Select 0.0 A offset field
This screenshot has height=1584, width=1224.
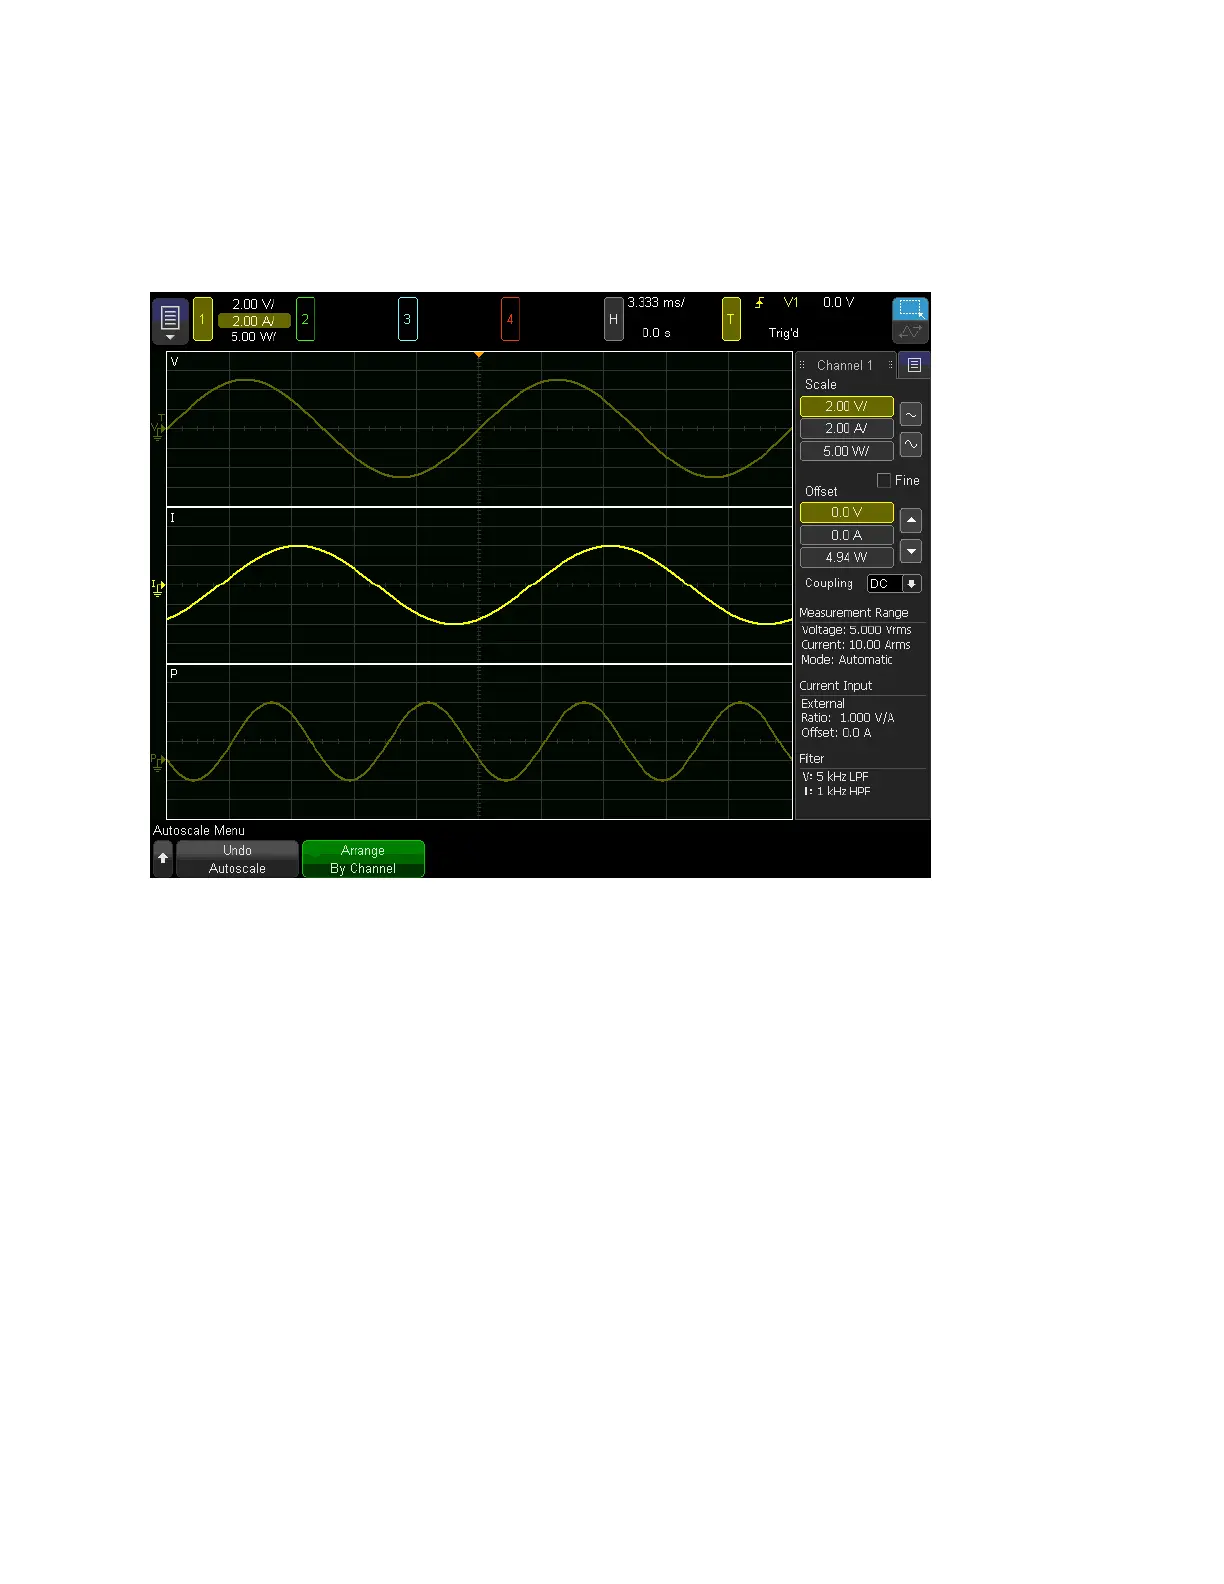[846, 535]
